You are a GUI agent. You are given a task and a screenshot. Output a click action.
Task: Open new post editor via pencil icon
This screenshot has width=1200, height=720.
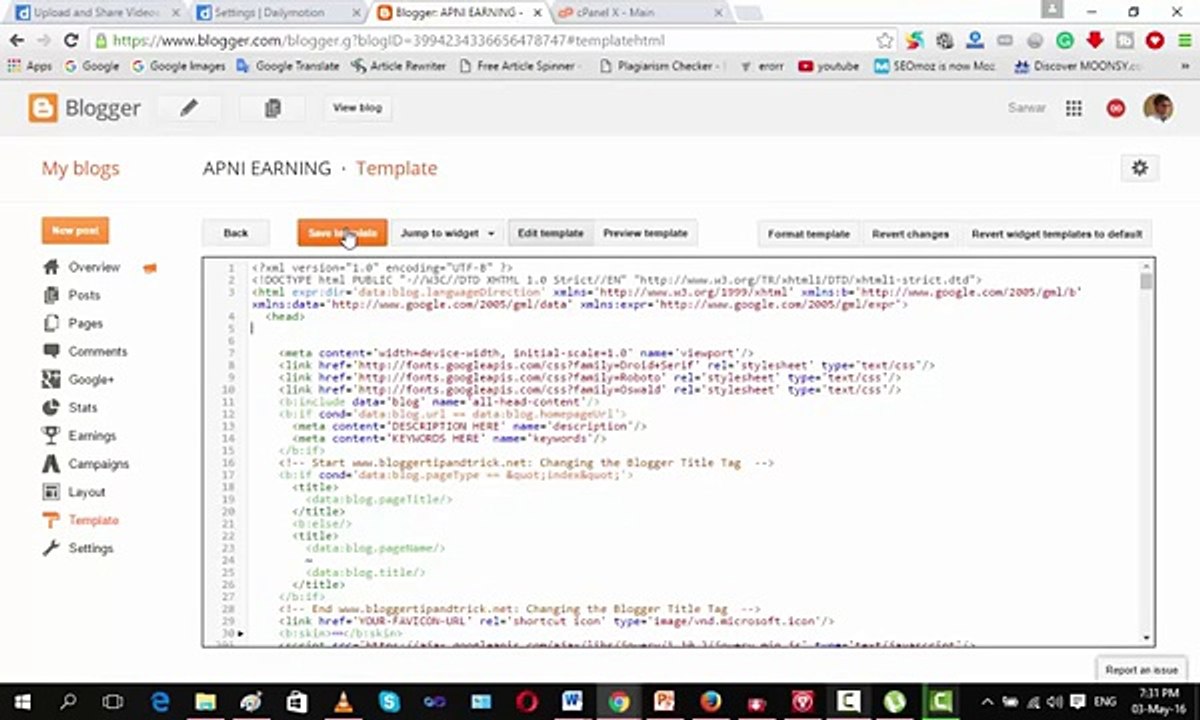tap(189, 108)
